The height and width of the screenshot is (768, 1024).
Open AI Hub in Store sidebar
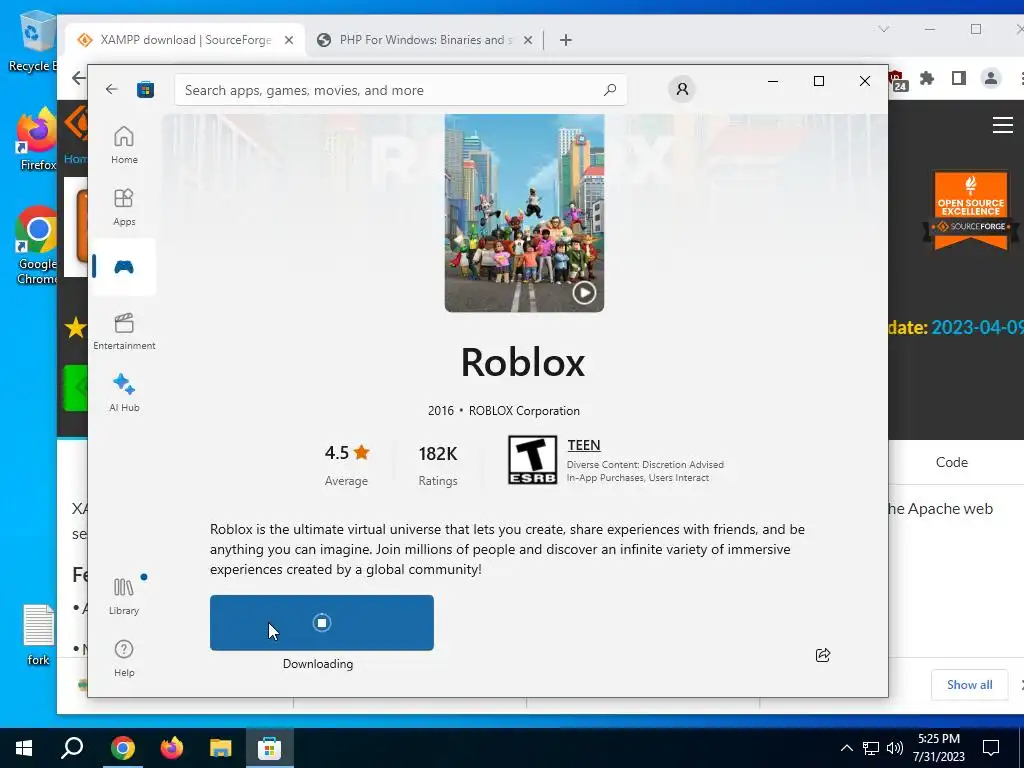pos(124,393)
